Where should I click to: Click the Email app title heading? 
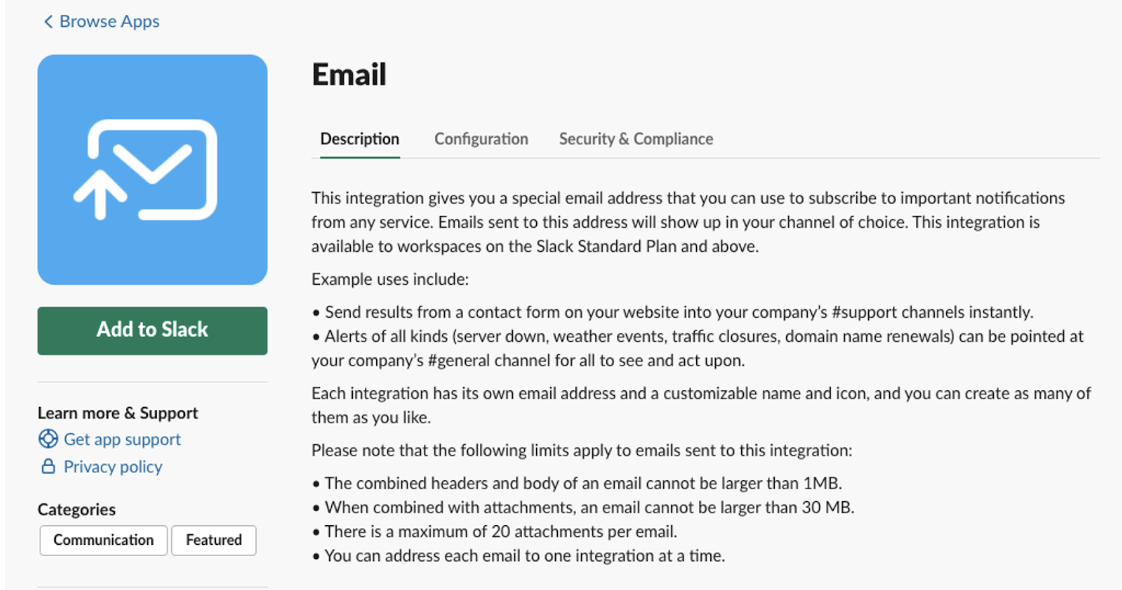349,75
